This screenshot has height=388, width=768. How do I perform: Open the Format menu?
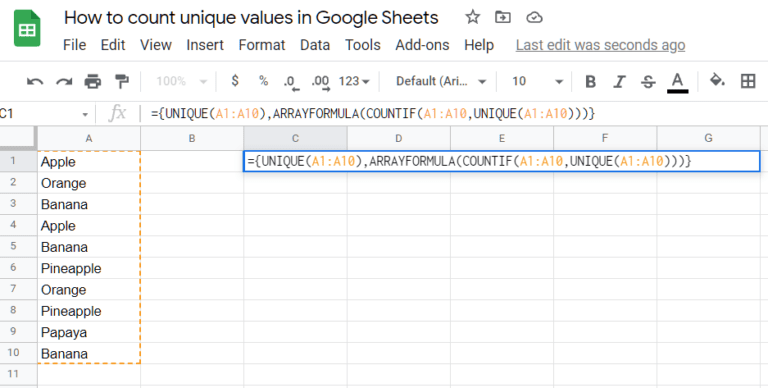click(x=262, y=45)
